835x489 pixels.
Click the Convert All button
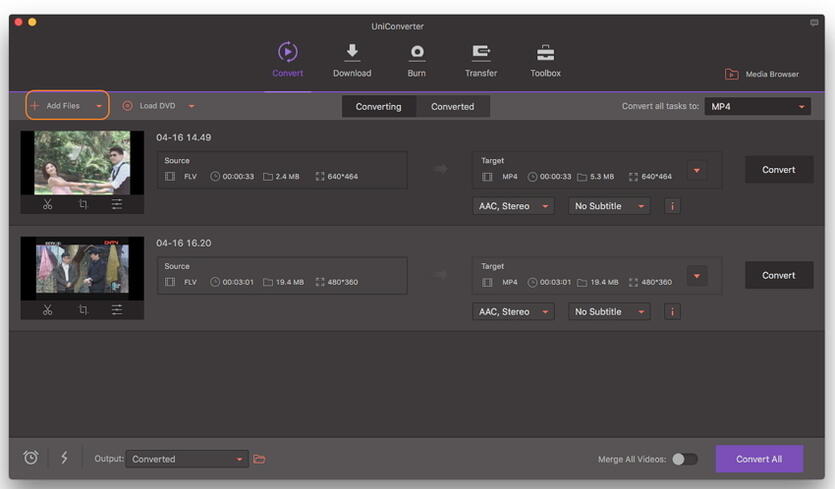[x=759, y=459]
